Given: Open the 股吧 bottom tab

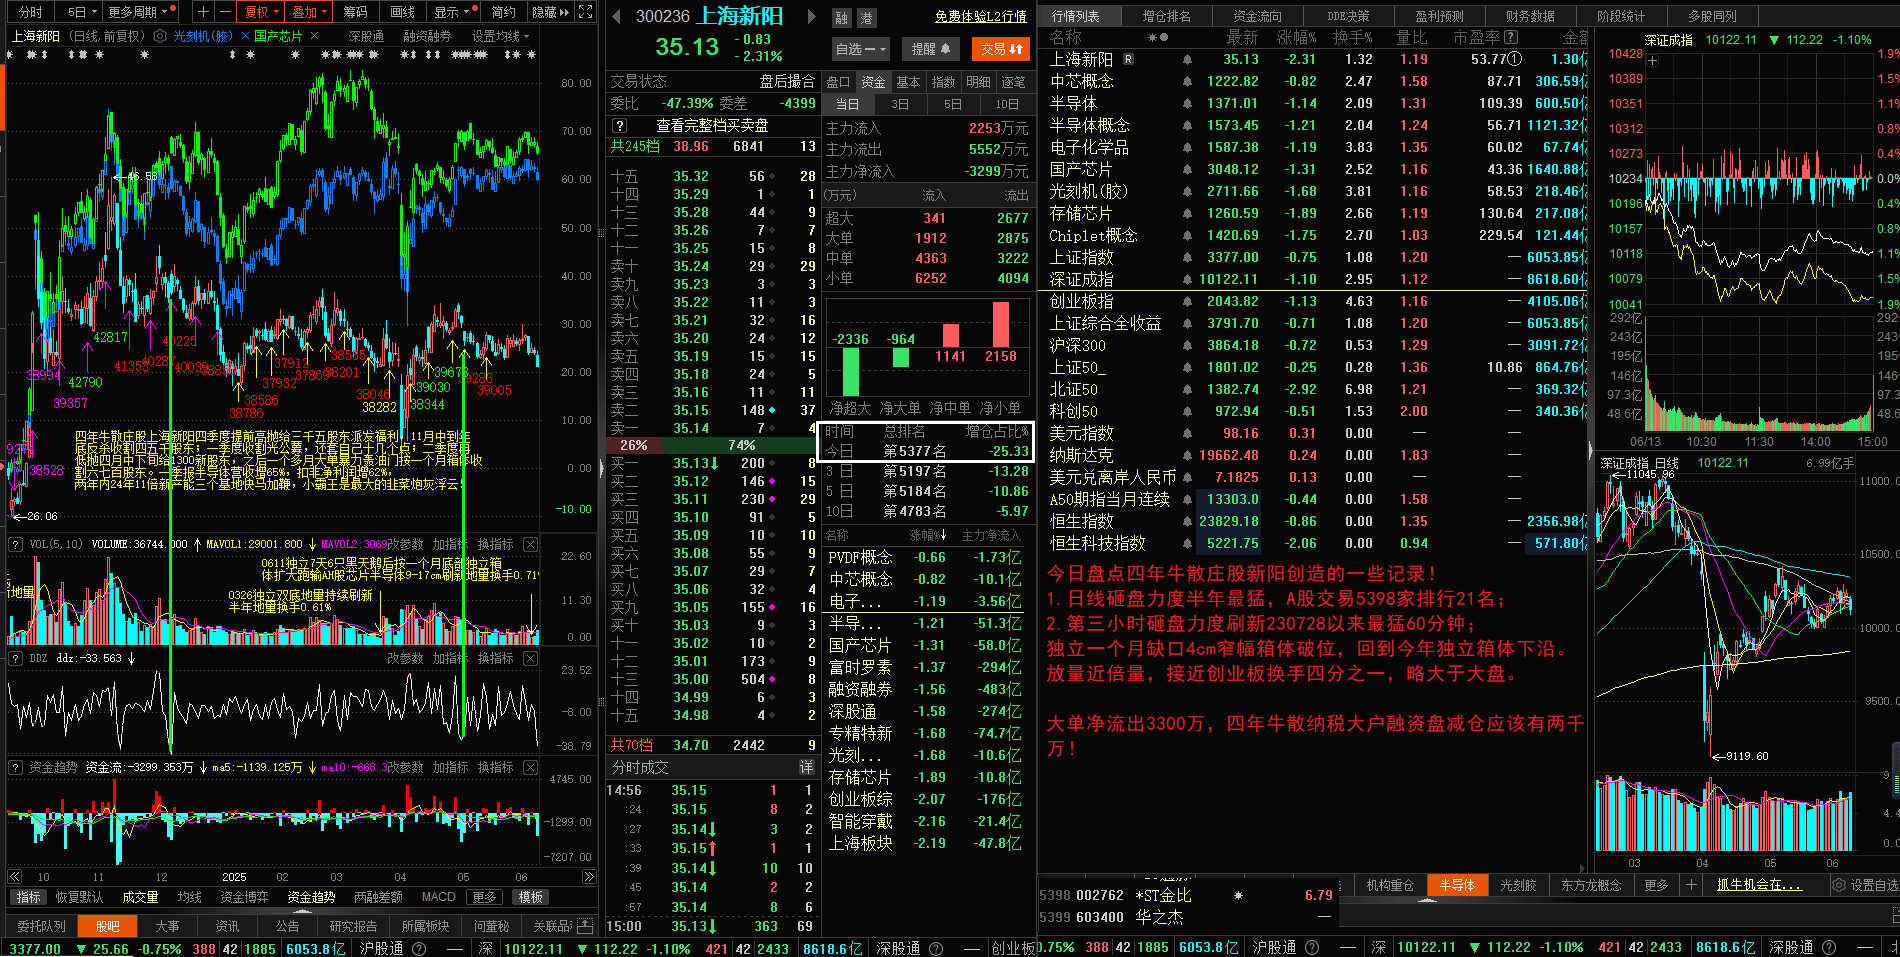Looking at the screenshot, I should (x=107, y=926).
